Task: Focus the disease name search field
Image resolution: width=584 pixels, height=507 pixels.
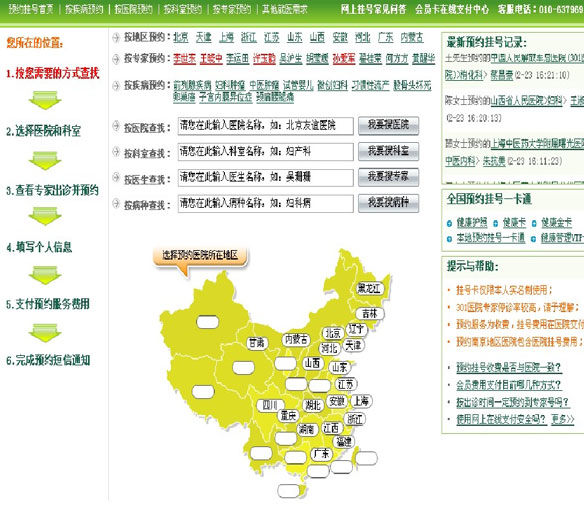Action: point(266,203)
